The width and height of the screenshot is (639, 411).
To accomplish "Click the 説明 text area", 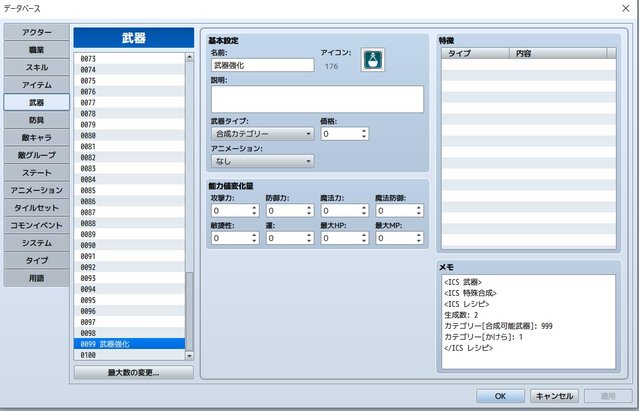I will [317, 99].
